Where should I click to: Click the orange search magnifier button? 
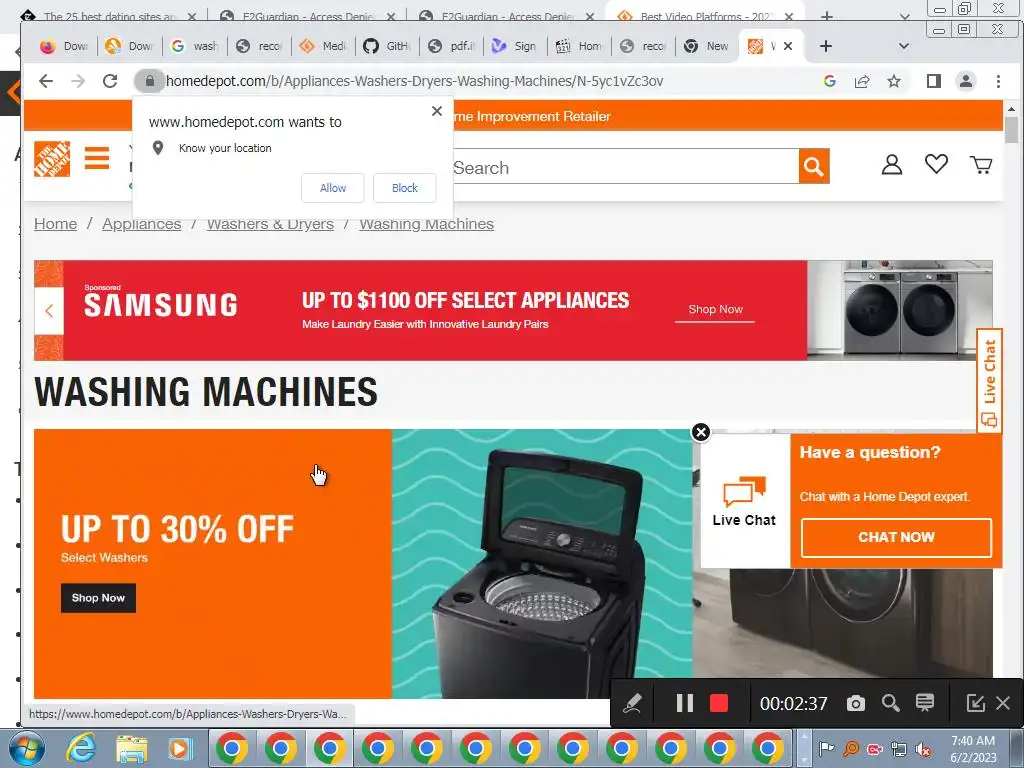(x=814, y=167)
